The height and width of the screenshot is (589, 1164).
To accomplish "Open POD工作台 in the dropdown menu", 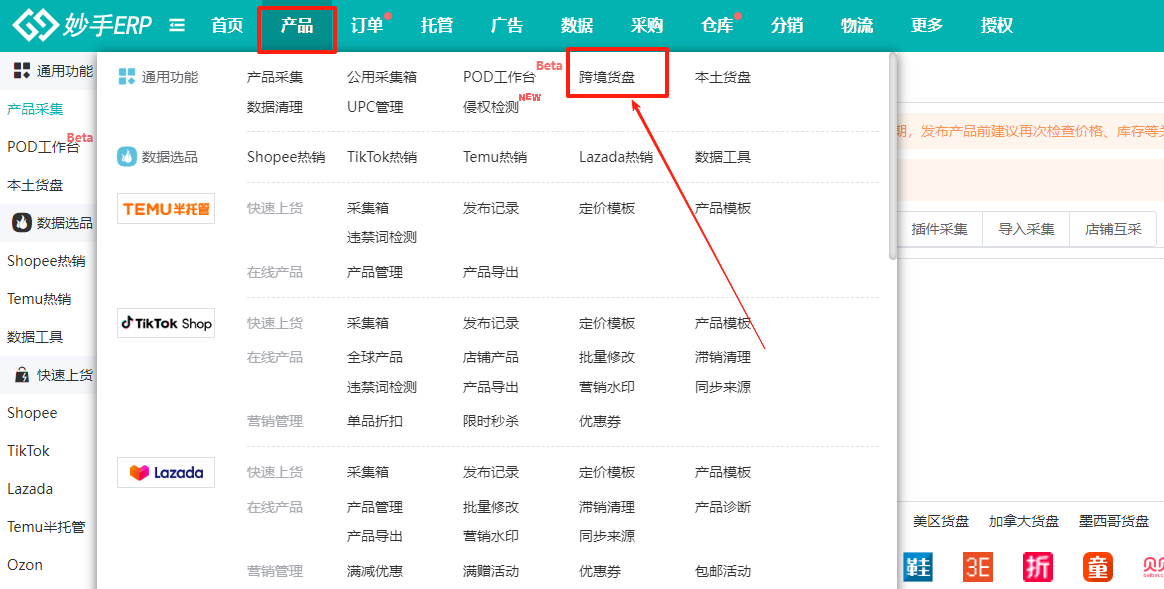I will (499, 77).
